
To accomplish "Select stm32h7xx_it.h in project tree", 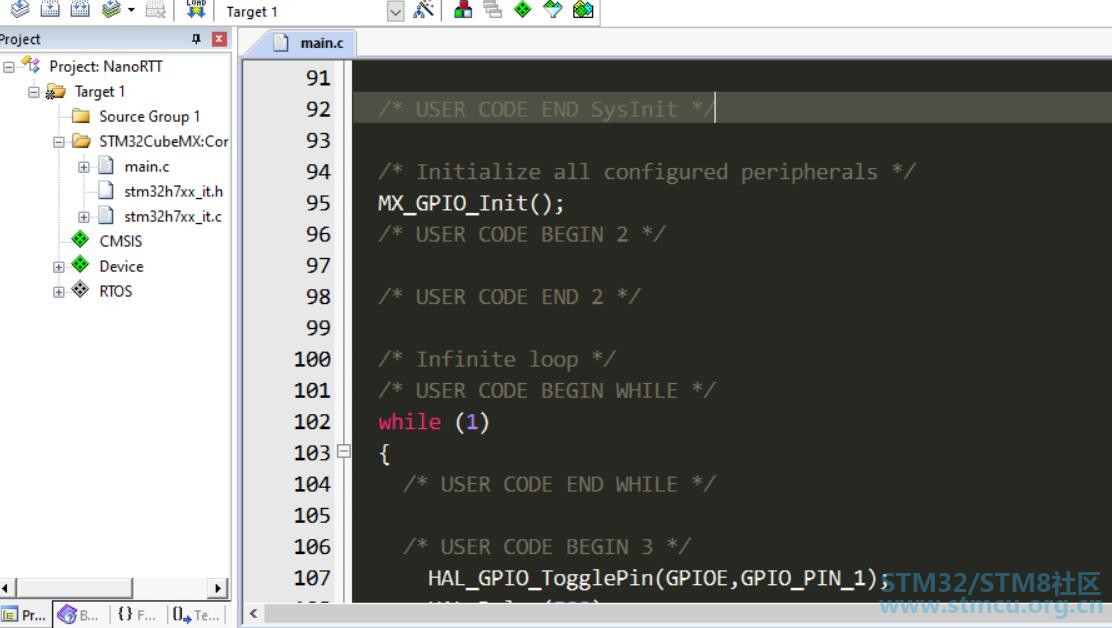I will [173, 191].
